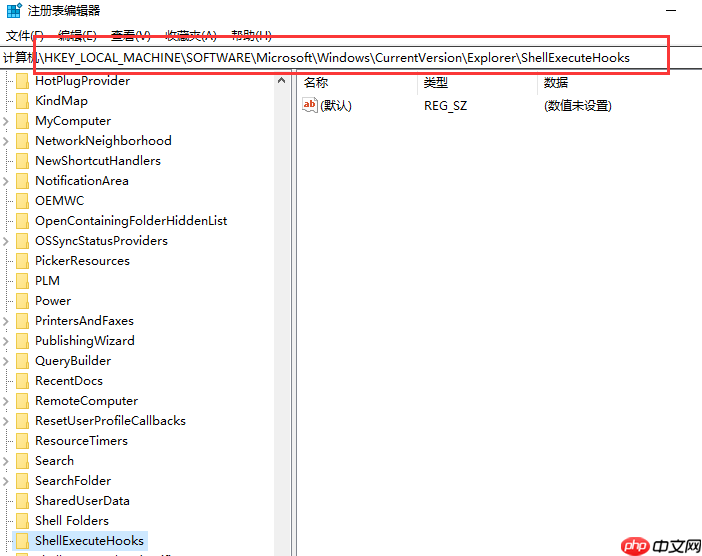Click the OpenContainingFolderHiddenList folder icon
Image resolution: width=702 pixels, height=556 pixels.
point(22,221)
